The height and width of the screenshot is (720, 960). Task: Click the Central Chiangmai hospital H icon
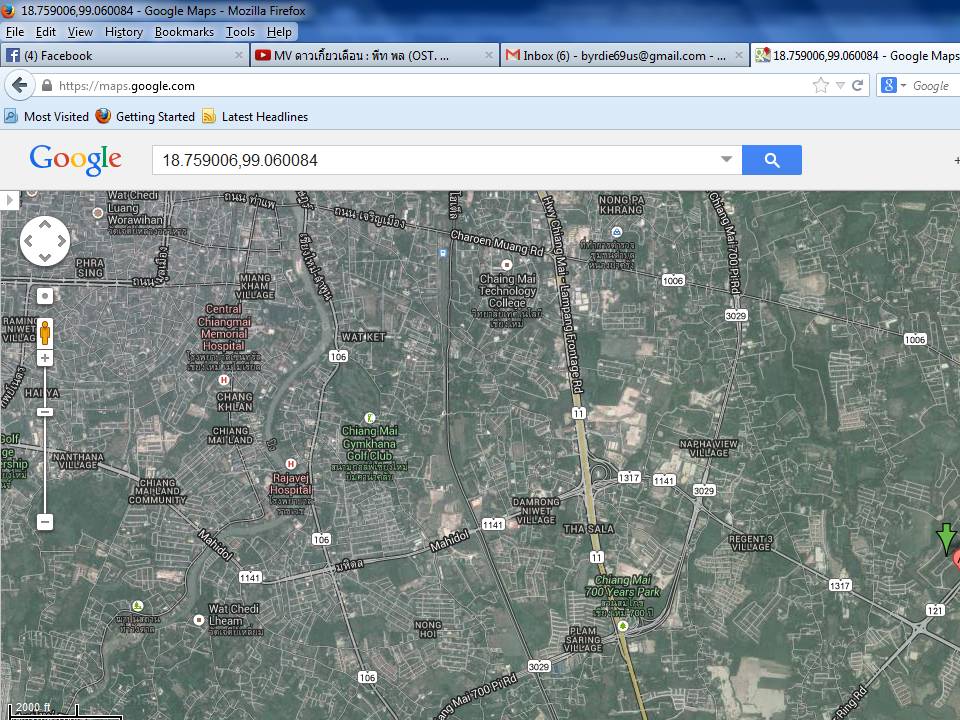[224, 380]
